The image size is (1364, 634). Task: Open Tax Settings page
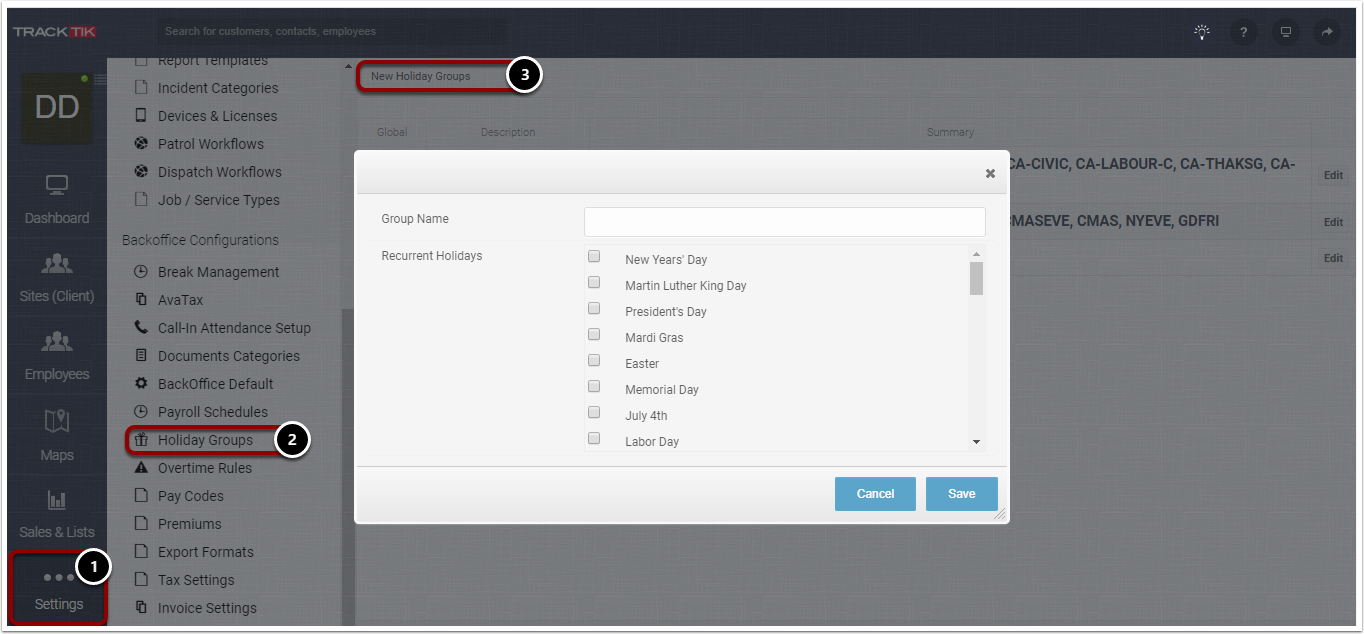pyautogui.click(x=196, y=580)
